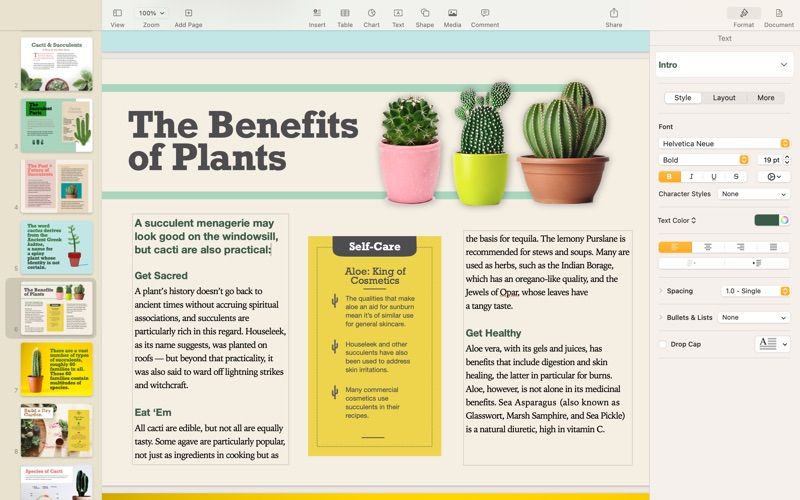Click The Benefits of Plants heading
Viewport: 800px width, 500px height.
tap(243, 141)
